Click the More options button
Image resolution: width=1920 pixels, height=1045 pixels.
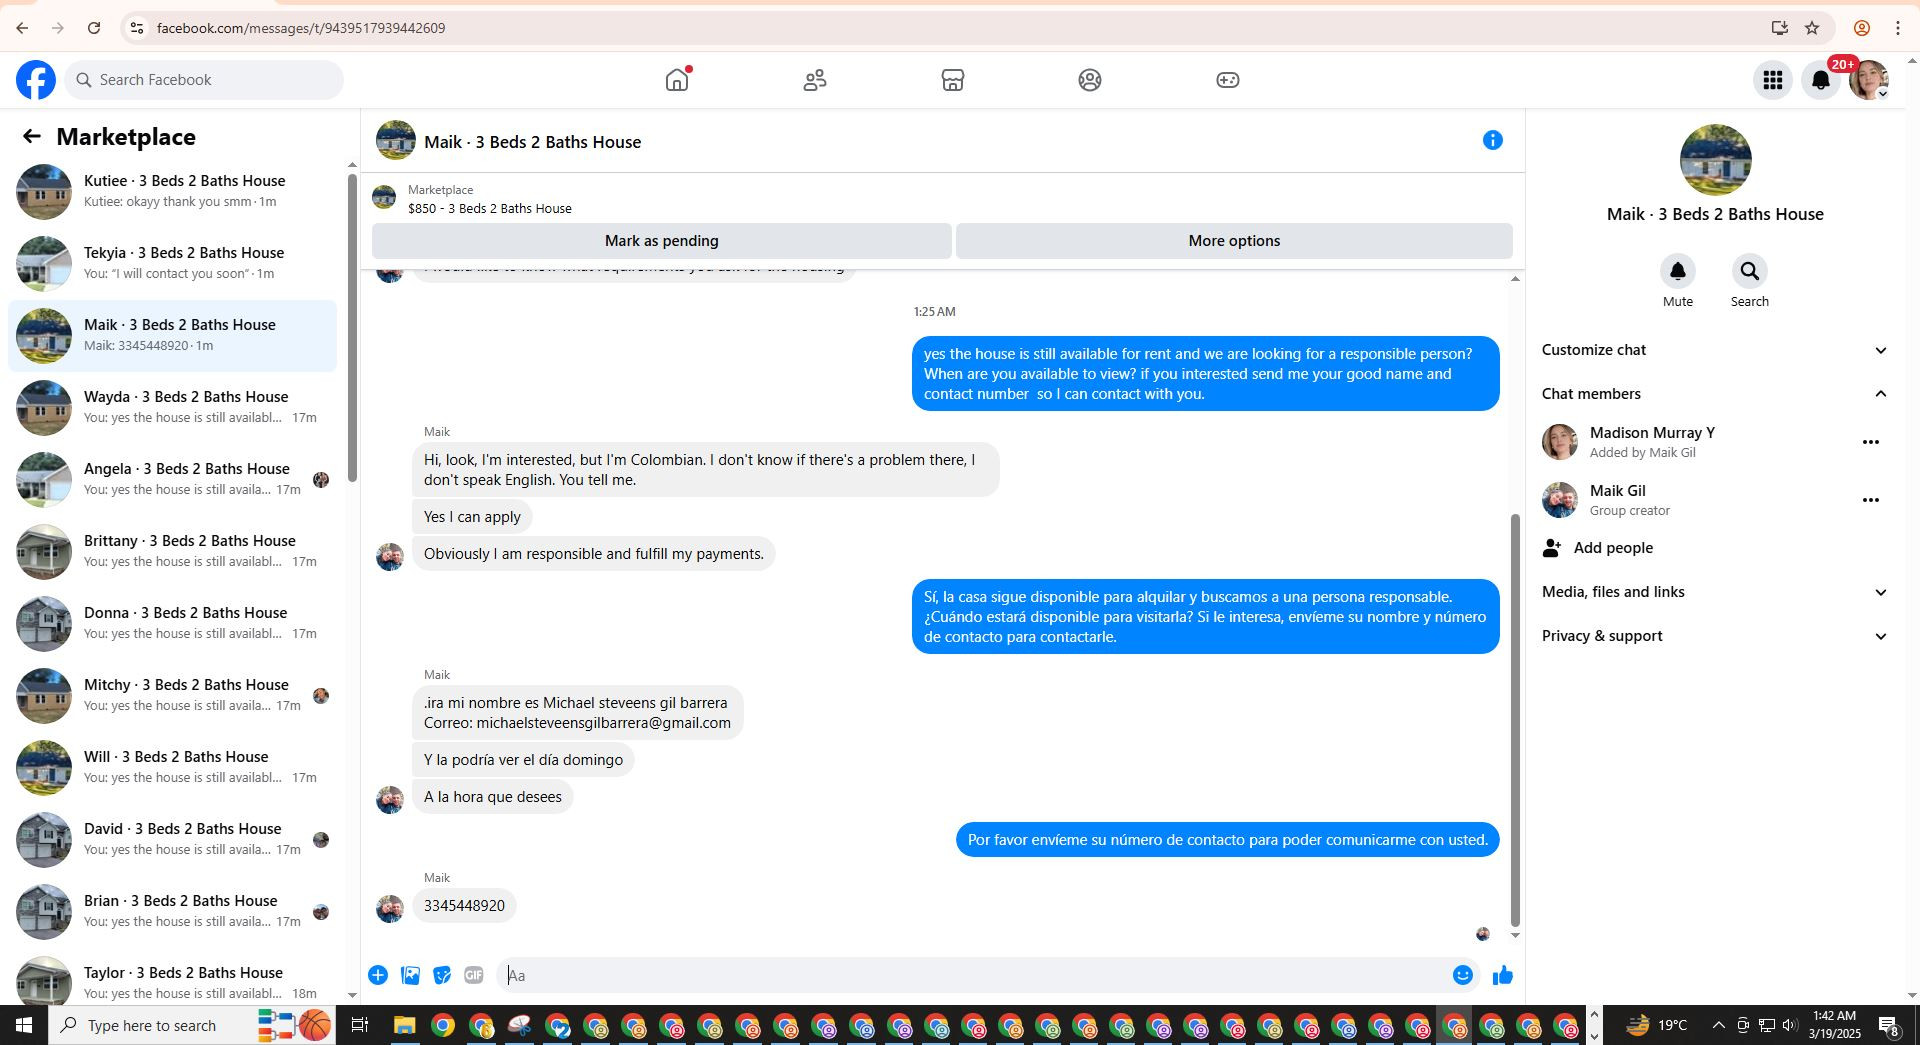point(1234,241)
